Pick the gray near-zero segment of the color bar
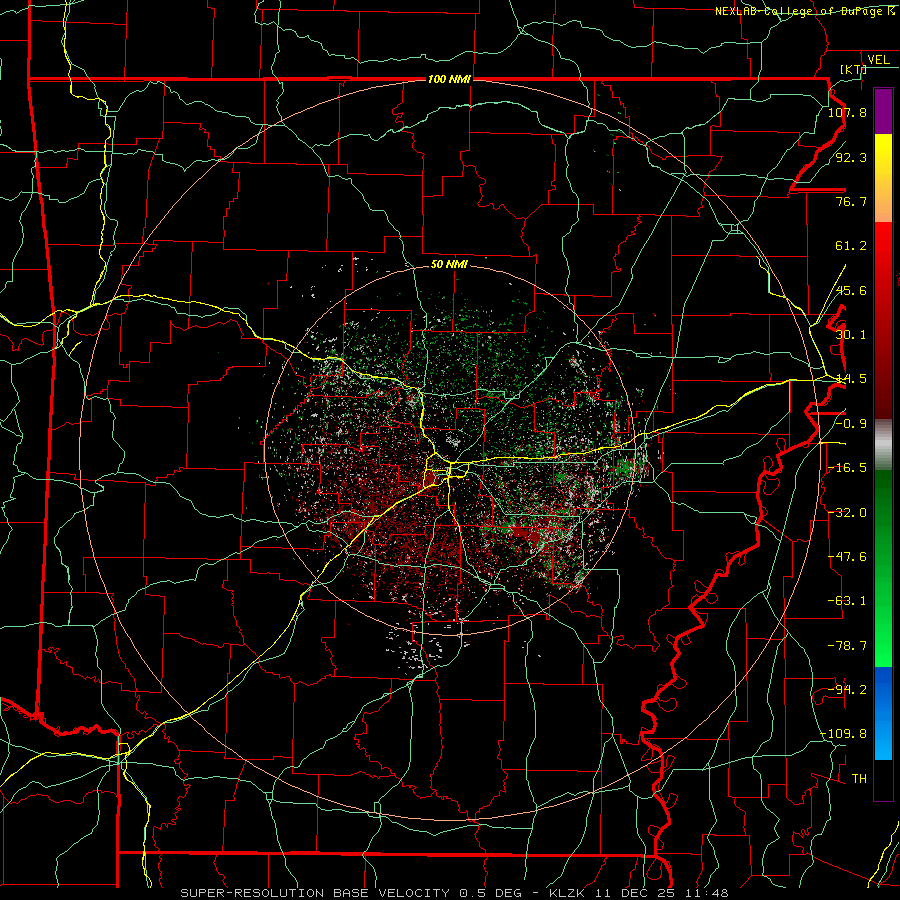The width and height of the screenshot is (900, 900). 883,445
